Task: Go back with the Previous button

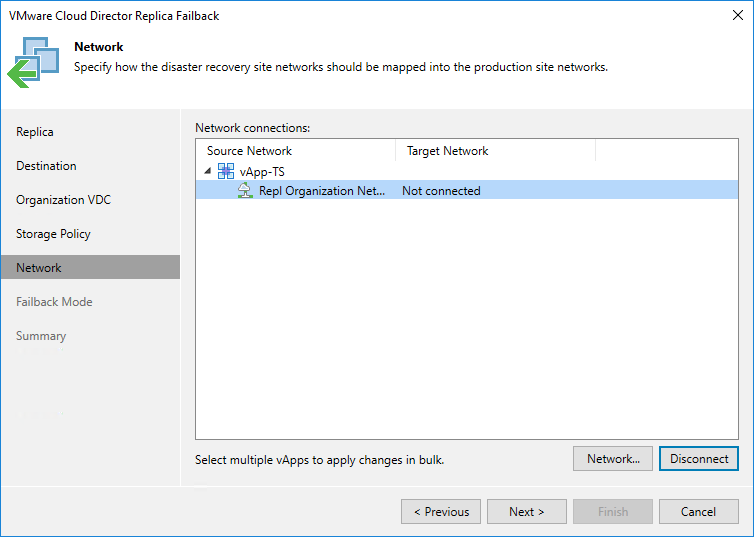Action: pyautogui.click(x=441, y=512)
